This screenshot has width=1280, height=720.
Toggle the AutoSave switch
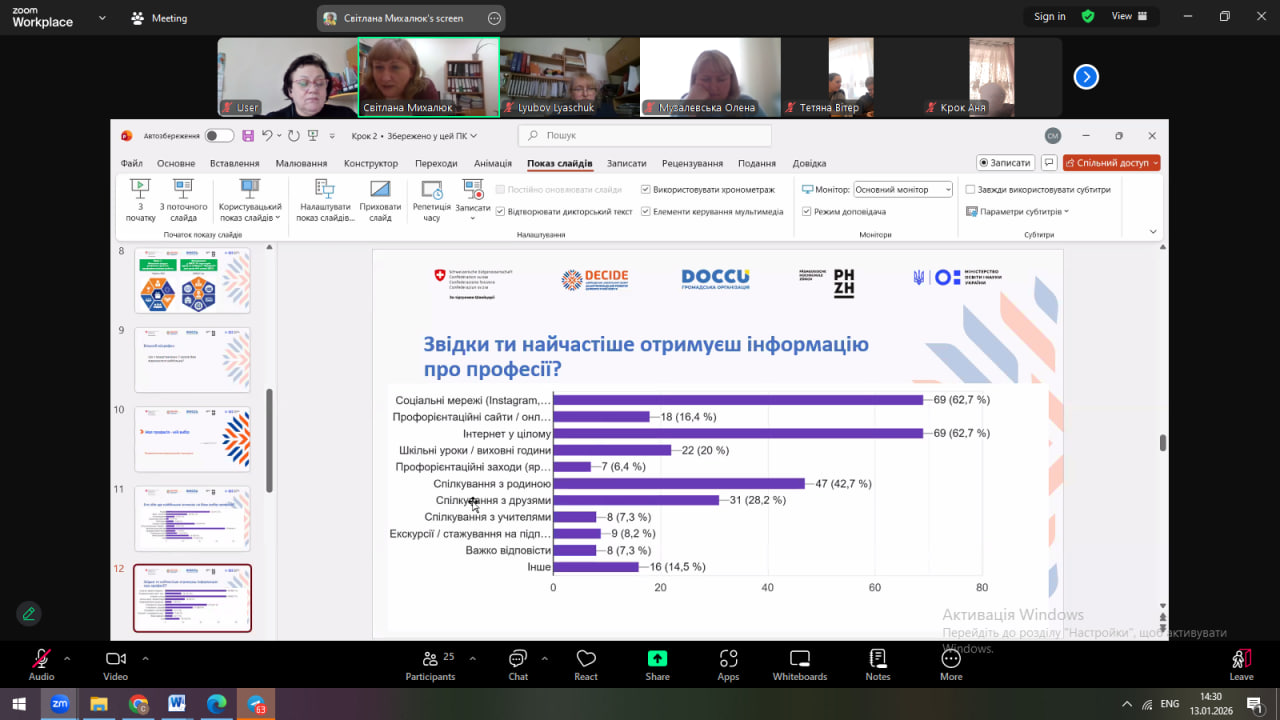tap(220, 135)
